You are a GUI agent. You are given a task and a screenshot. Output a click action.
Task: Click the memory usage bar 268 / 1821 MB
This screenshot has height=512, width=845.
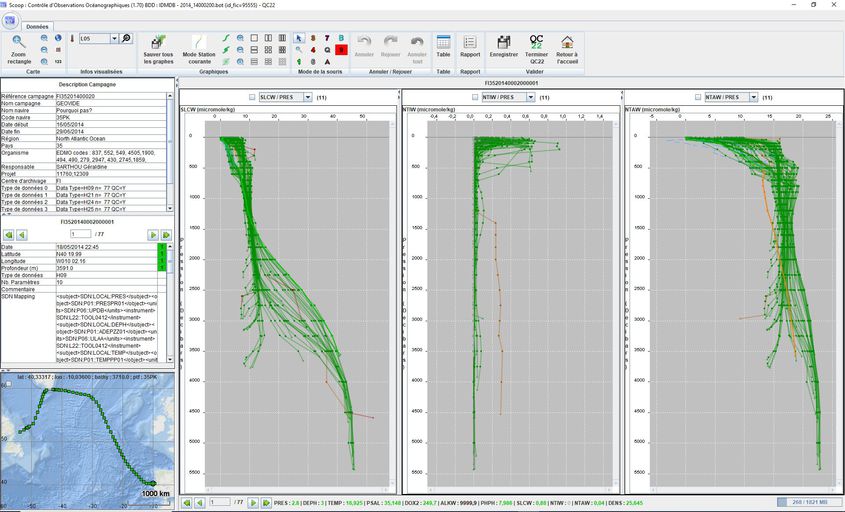pos(809,502)
